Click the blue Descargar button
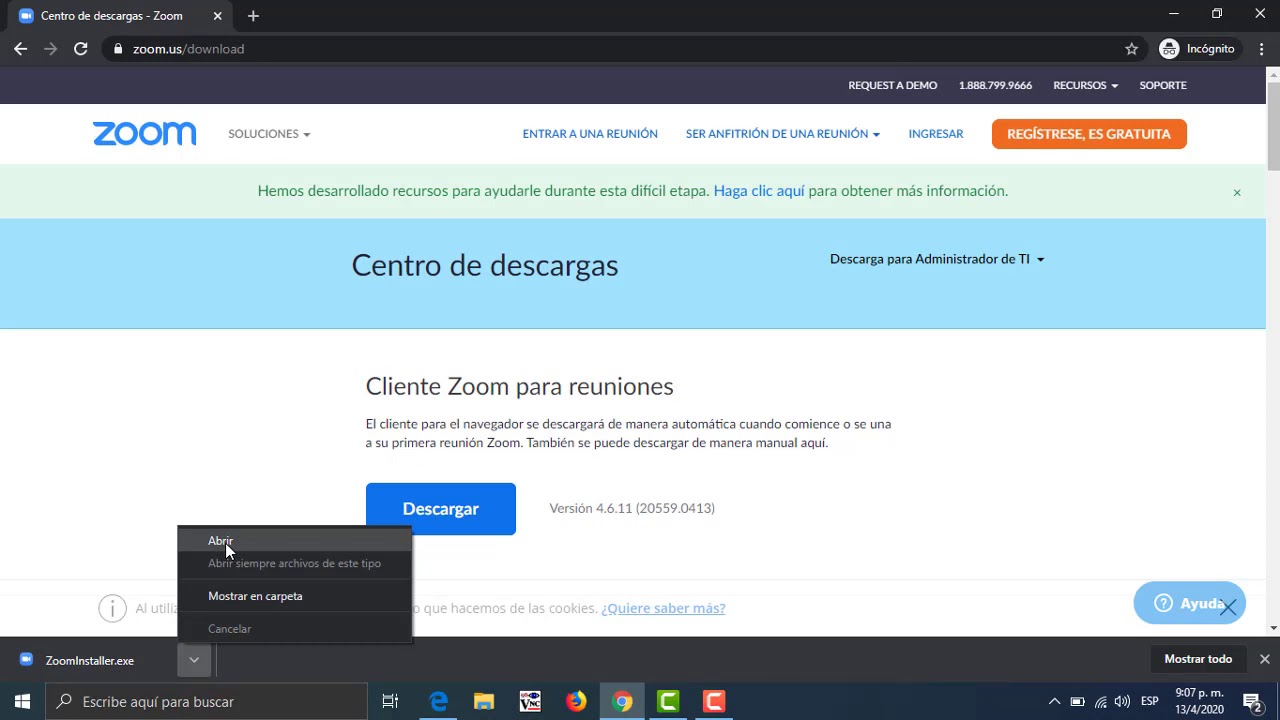The height and width of the screenshot is (720, 1280). (x=440, y=509)
